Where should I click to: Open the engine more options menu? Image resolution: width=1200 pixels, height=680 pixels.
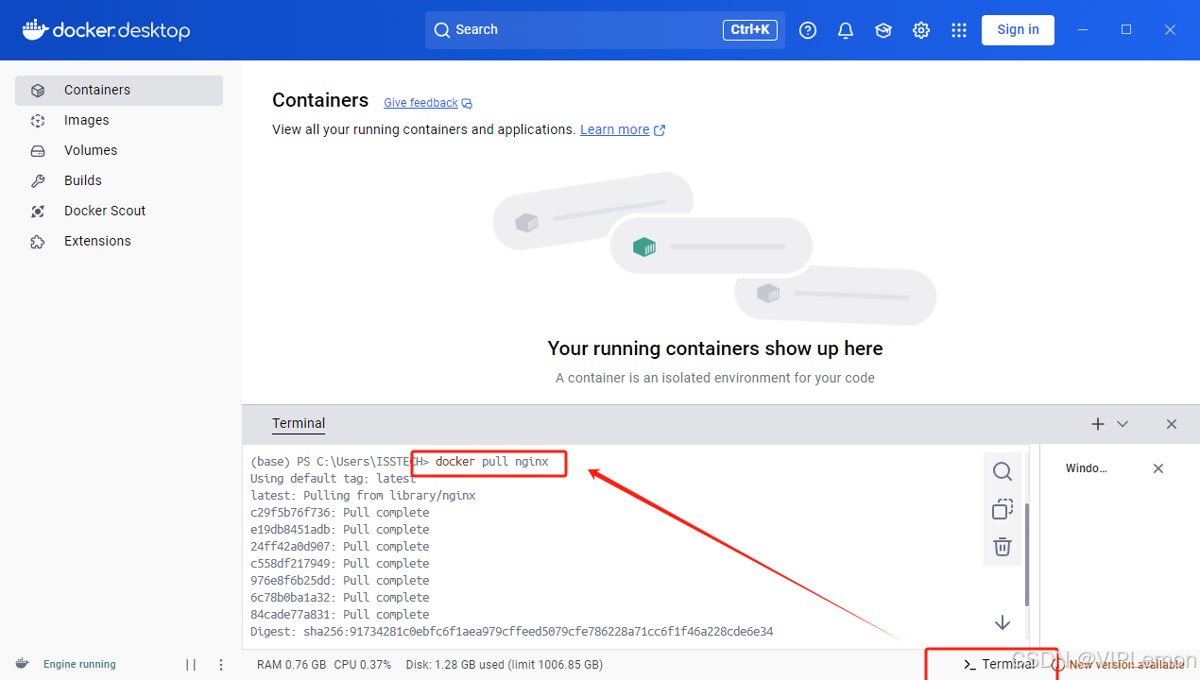[221, 664]
